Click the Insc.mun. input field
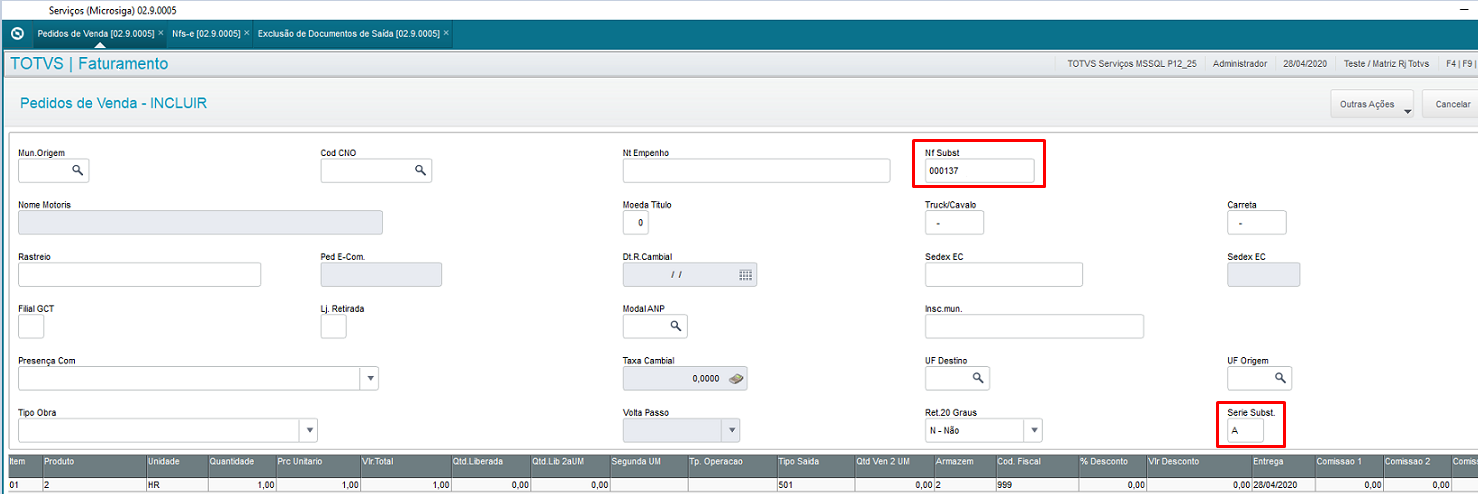Viewport: 1478px width, 494px height. point(1034,327)
